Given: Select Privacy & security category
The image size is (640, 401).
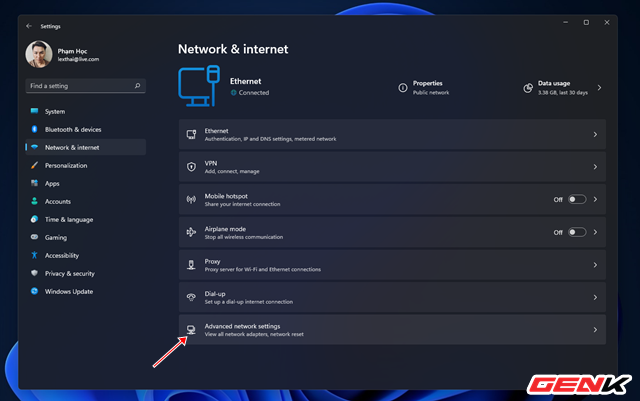Looking at the screenshot, I should [x=86, y=273].
